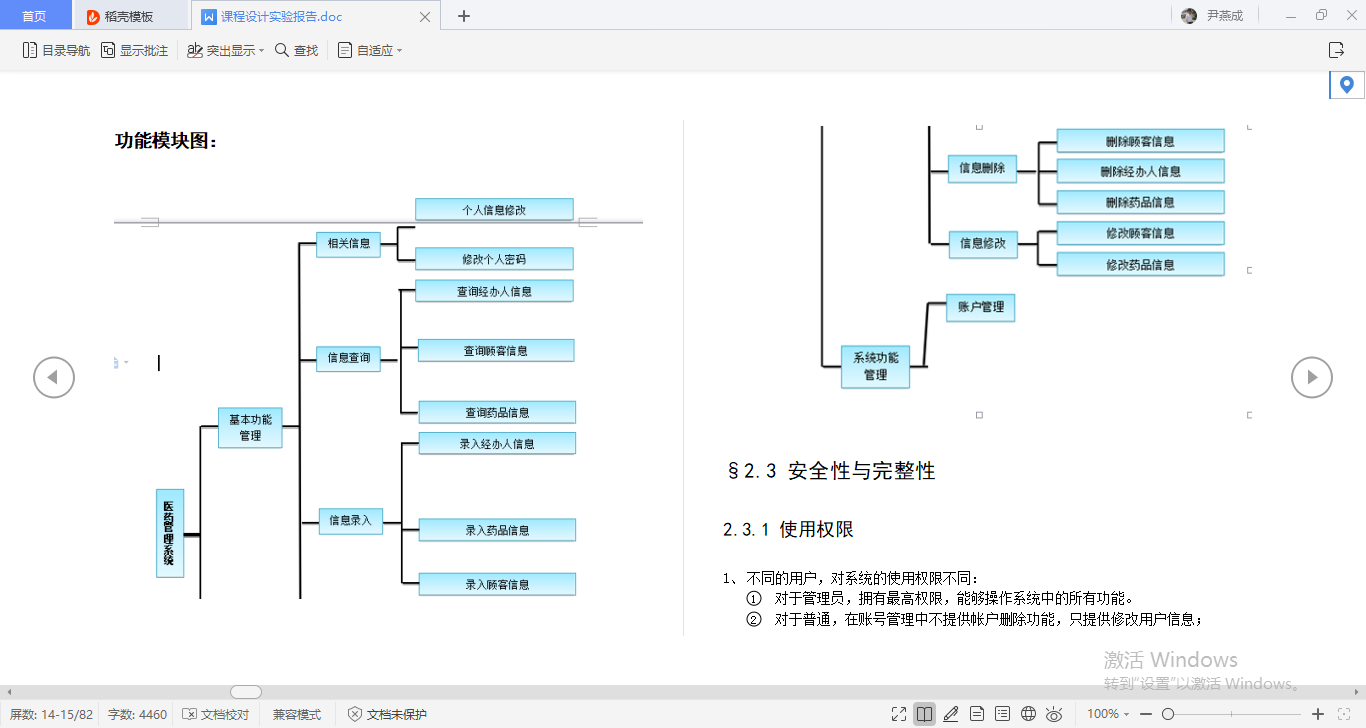1366x728 pixels.
Task: Open account name 尹燕成
Action: click(1225, 16)
